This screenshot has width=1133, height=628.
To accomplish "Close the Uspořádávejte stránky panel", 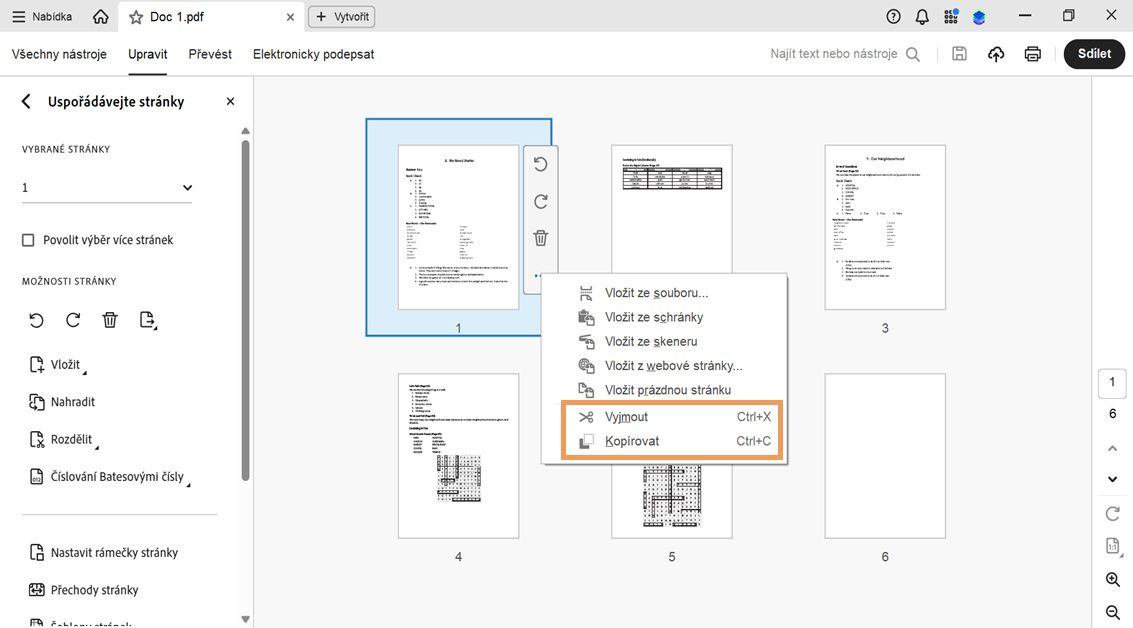I will 230,101.
